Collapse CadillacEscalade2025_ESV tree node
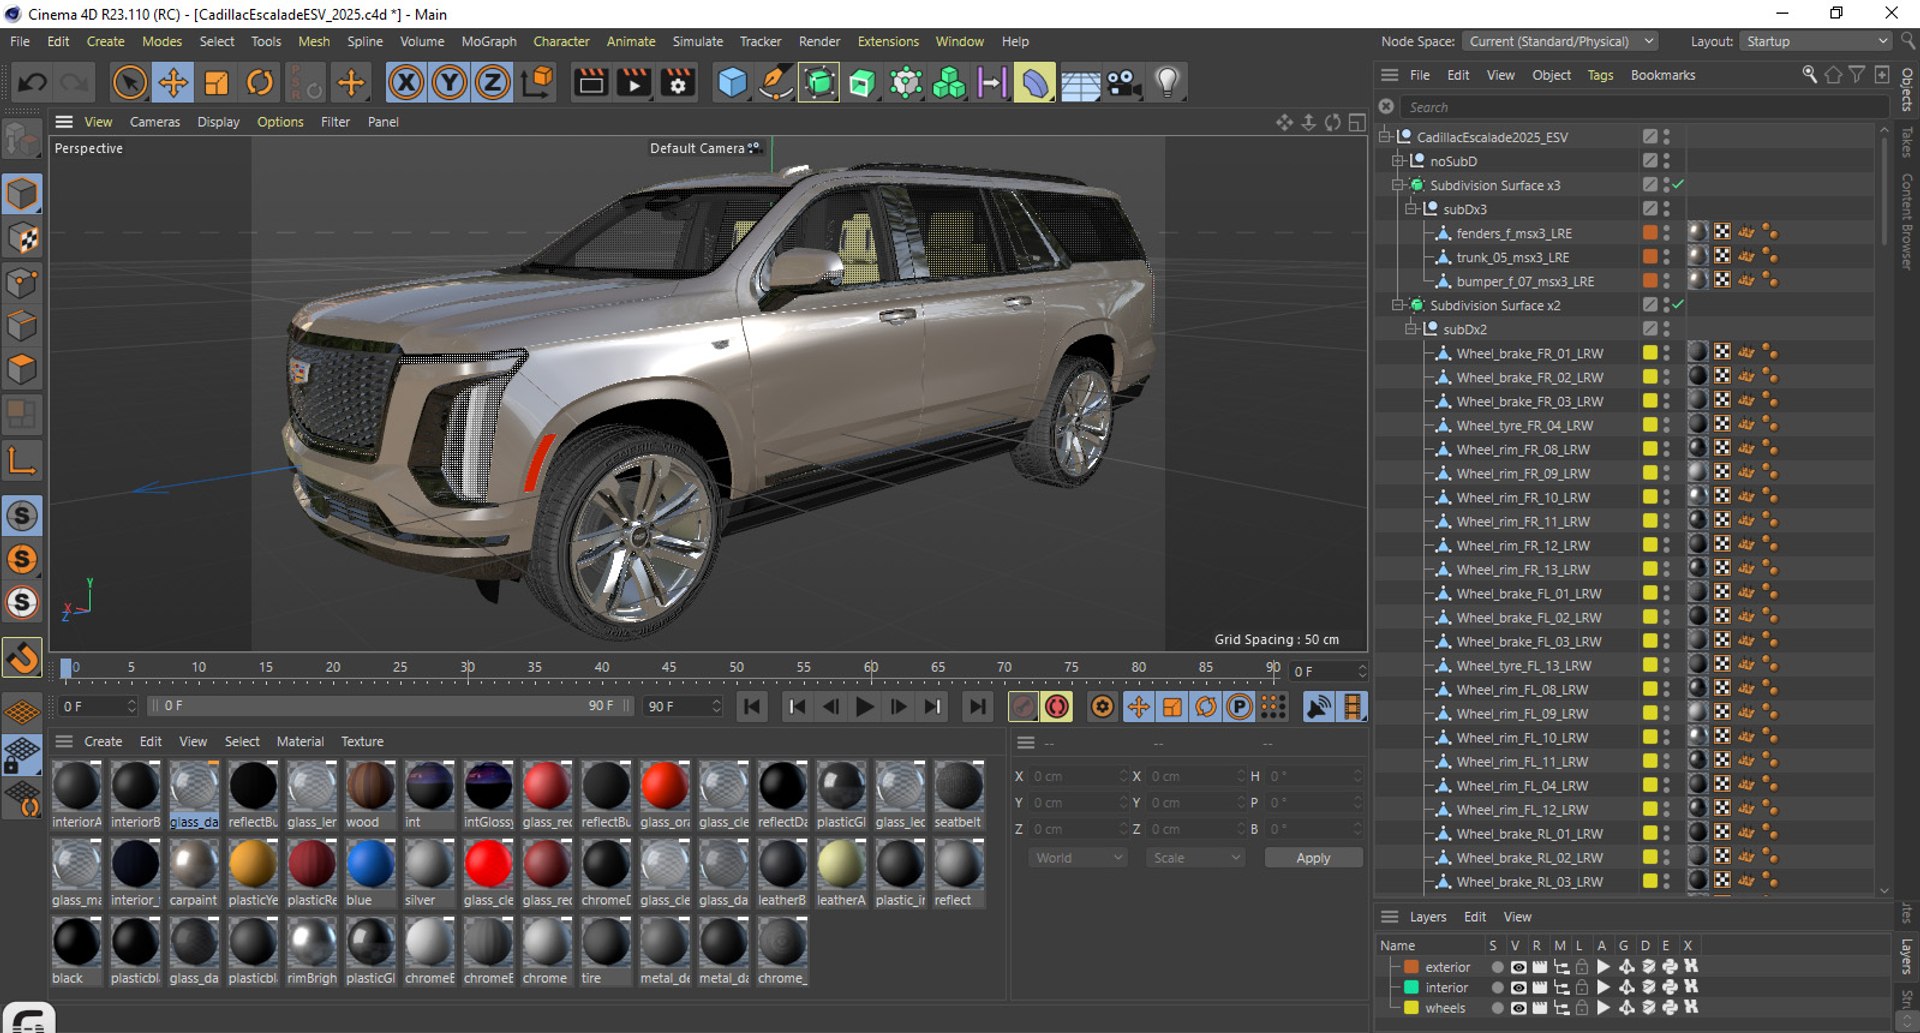 pyautogui.click(x=1385, y=137)
